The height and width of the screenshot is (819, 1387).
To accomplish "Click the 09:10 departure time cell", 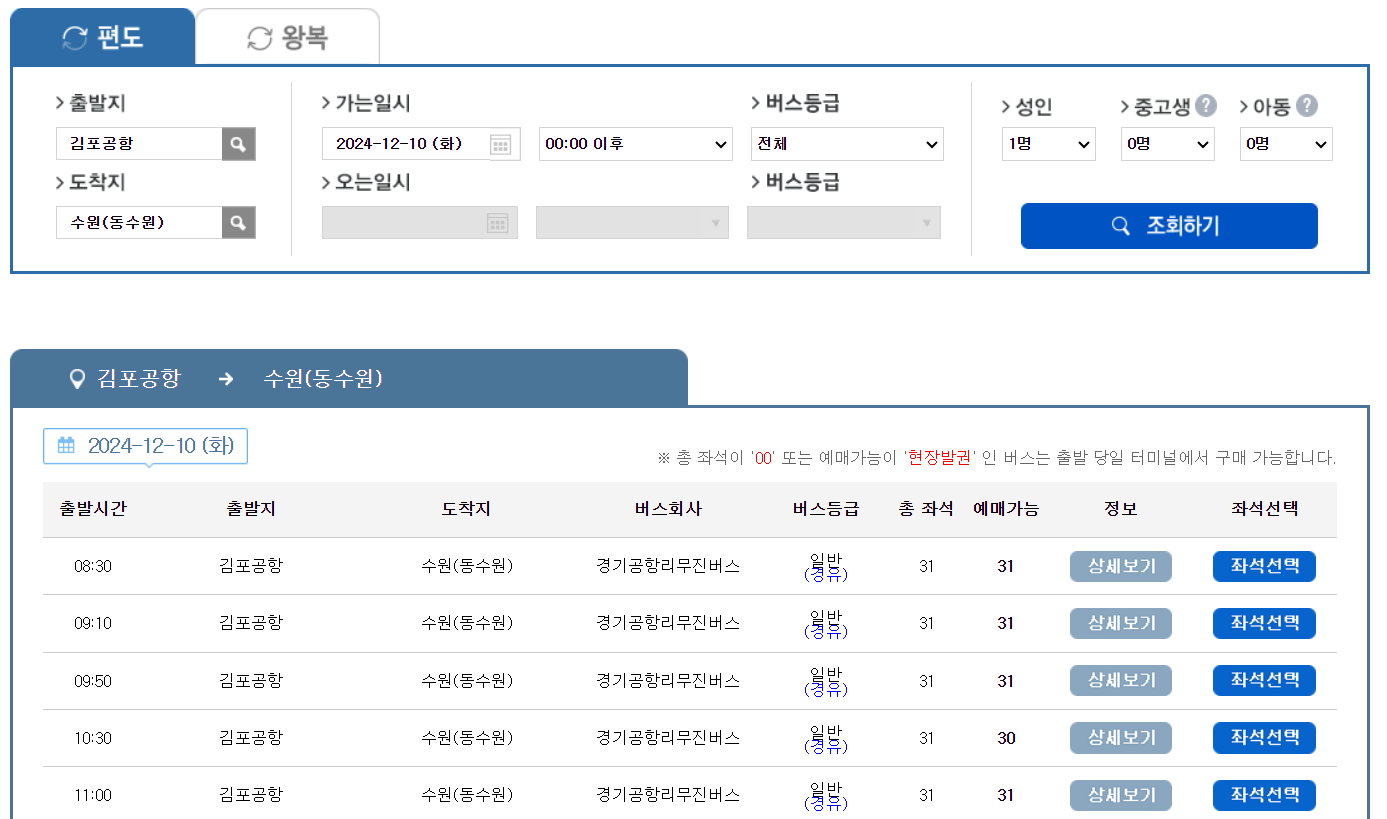I will coord(93,623).
